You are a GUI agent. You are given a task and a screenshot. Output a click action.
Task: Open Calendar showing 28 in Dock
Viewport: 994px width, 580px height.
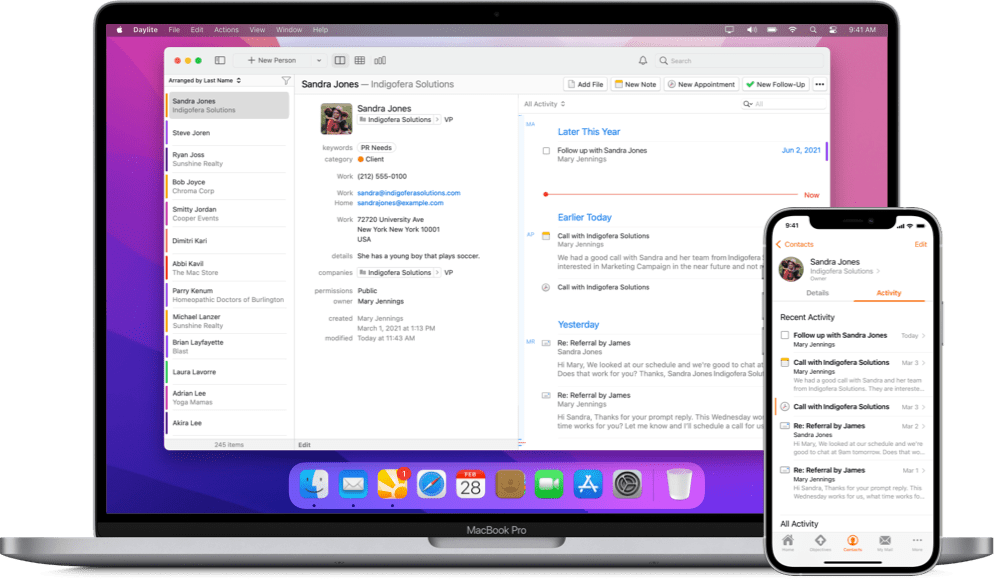470,485
